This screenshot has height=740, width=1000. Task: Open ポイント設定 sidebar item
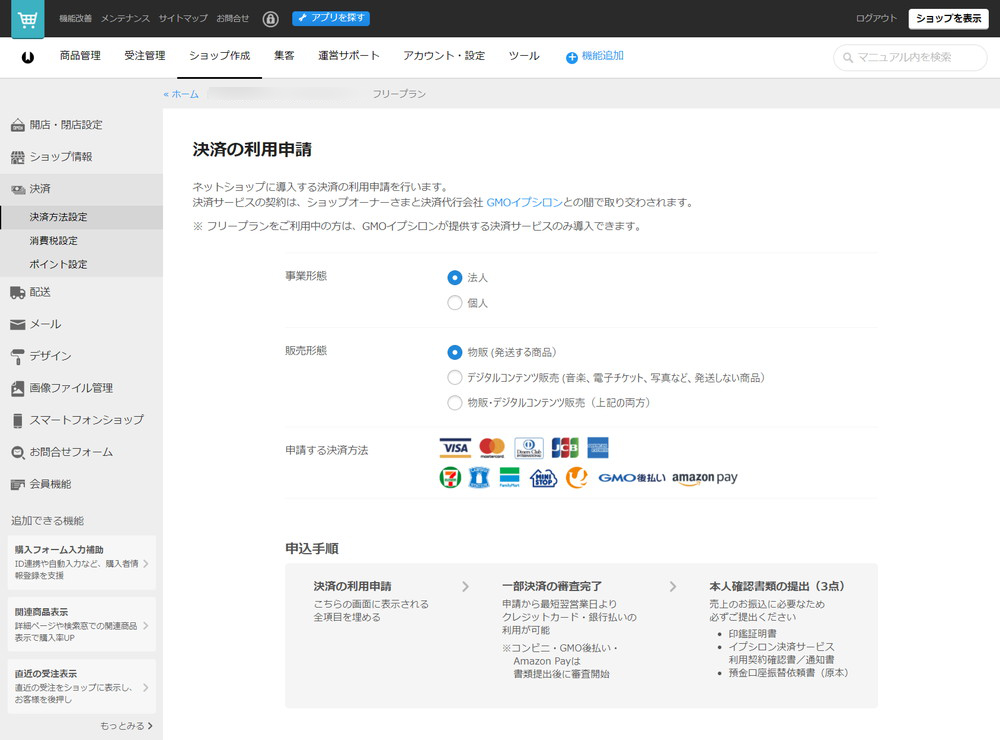tap(82, 264)
